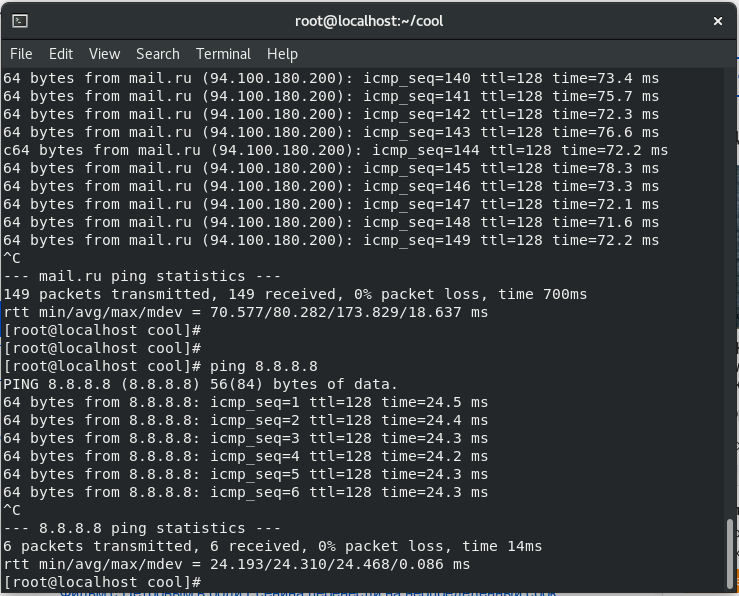This screenshot has height=596, width=739.
Task: Open the File menu
Action: coord(21,54)
